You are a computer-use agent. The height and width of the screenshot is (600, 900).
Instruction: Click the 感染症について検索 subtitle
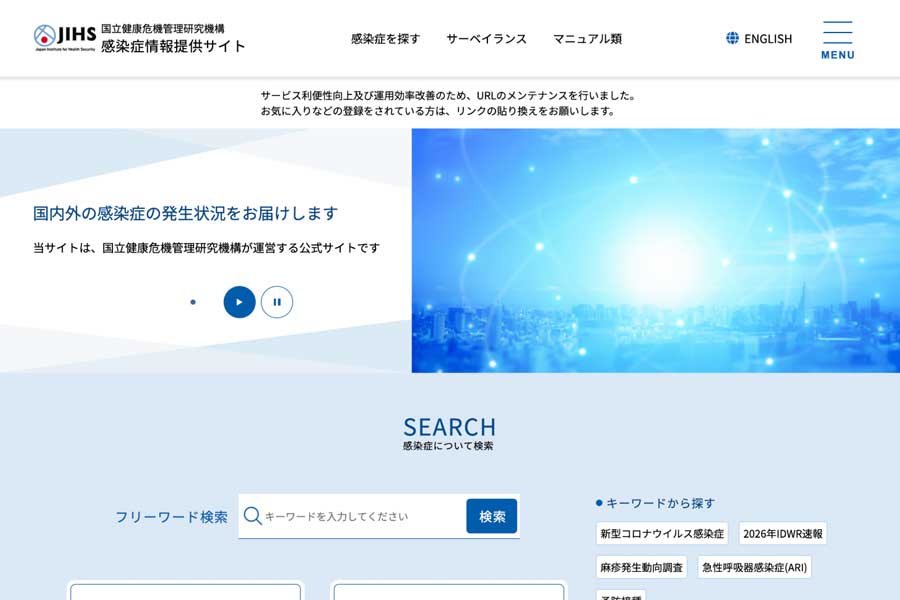click(448, 446)
